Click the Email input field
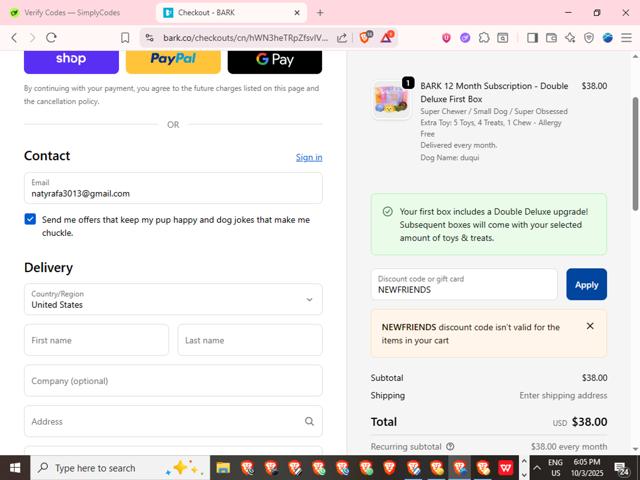 [x=173, y=188]
